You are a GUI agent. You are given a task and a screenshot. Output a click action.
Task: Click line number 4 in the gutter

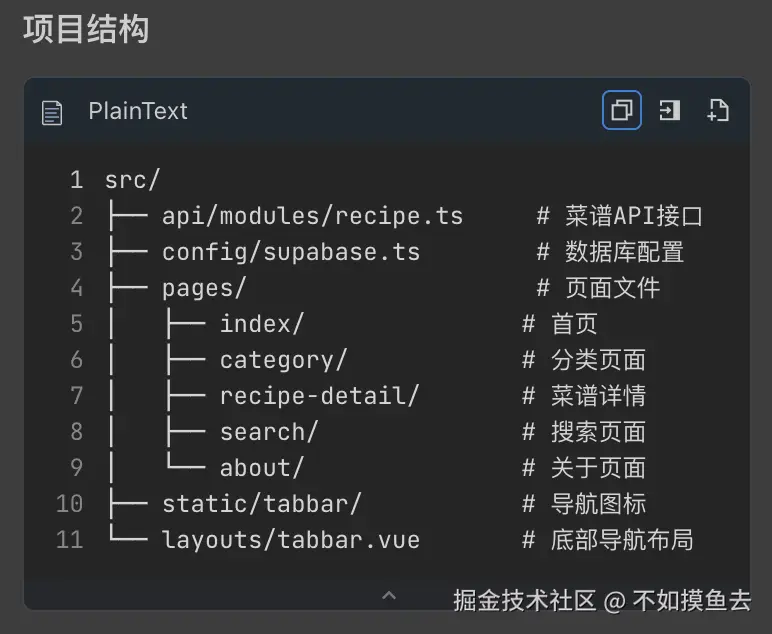pyautogui.click(x=76, y=288)
